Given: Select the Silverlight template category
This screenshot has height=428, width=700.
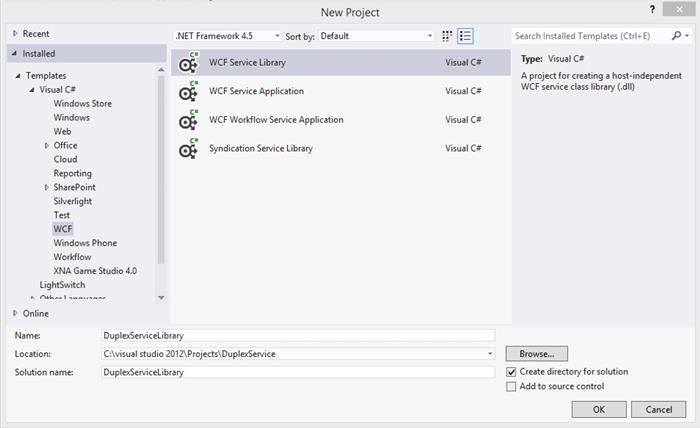Looking at the screenshot, I should [72, 201].
